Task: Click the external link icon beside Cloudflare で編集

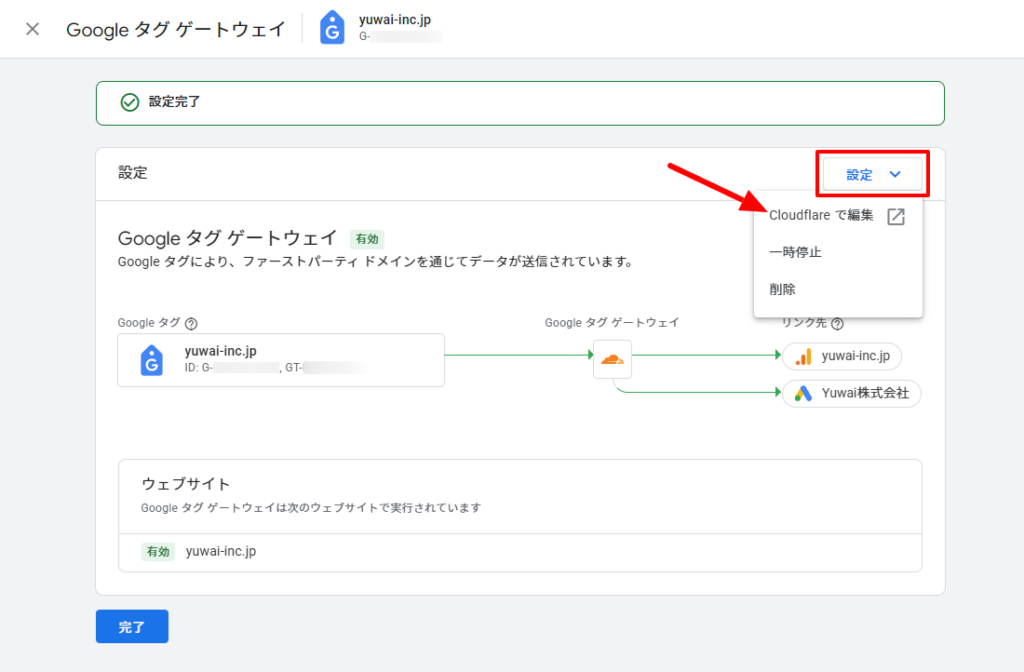Action: [896, 216]
